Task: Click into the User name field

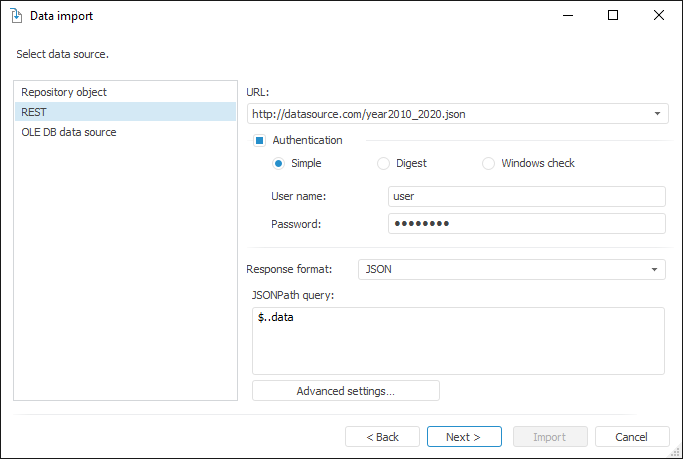Action: click(x=526, y=196)
